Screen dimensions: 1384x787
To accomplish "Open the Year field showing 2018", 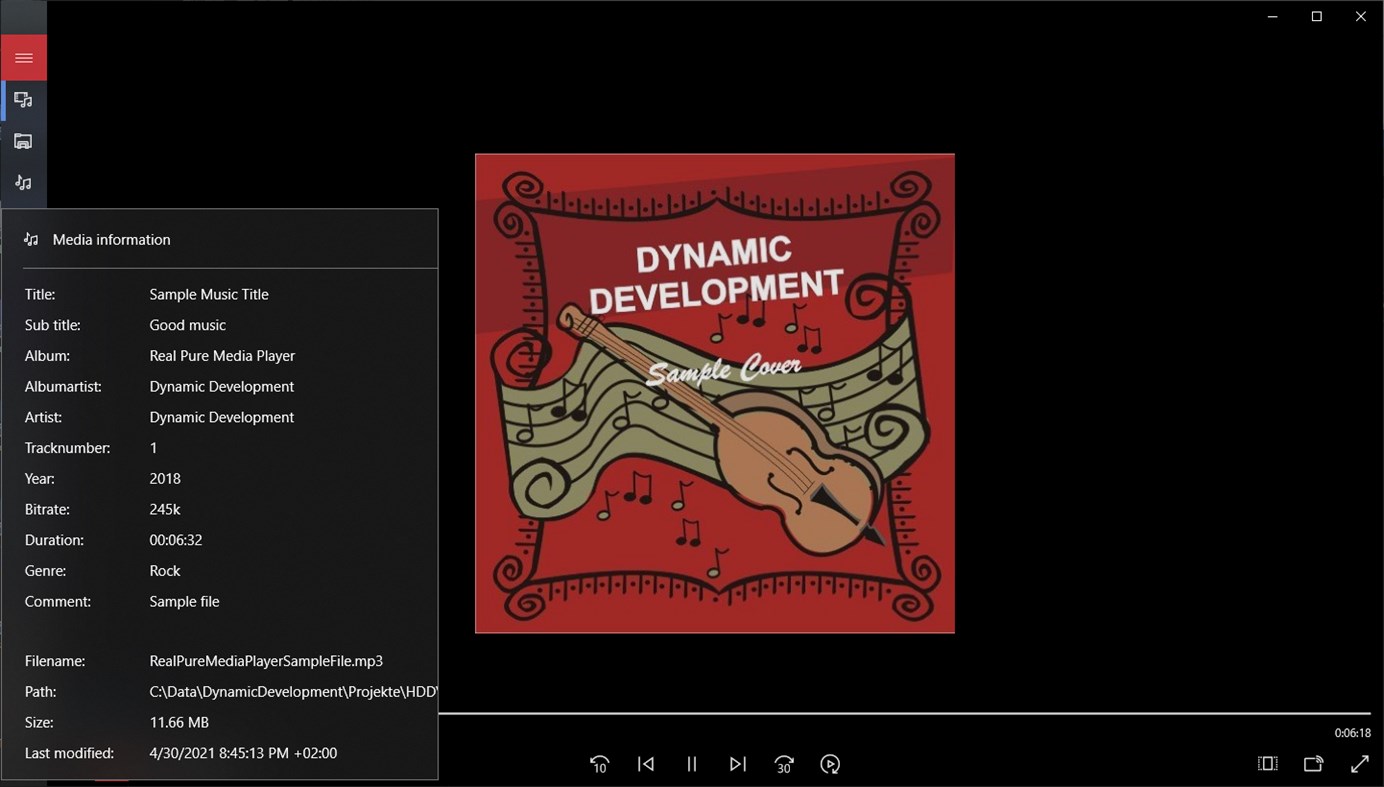I will pos(164,478).
